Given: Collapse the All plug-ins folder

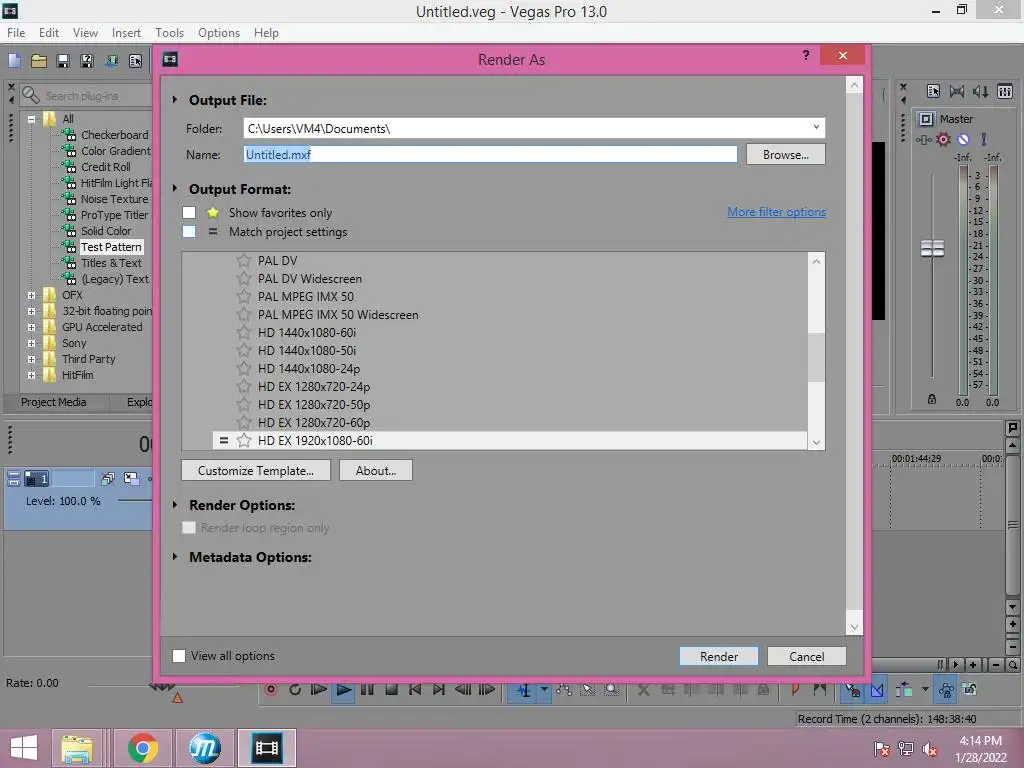Looking at the screenshot, I should [x=31, y=120].
